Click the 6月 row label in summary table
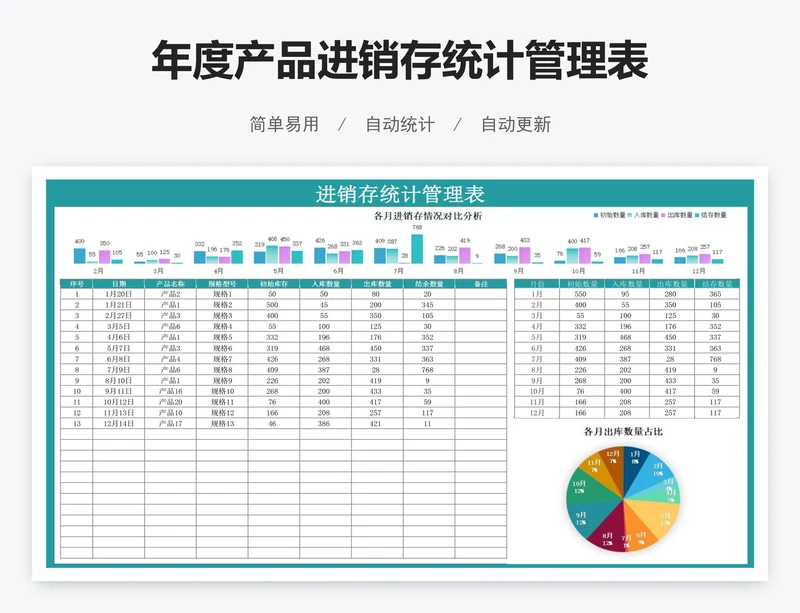The height and width of the screenshot is (613, 800). (x=537, y=348)
